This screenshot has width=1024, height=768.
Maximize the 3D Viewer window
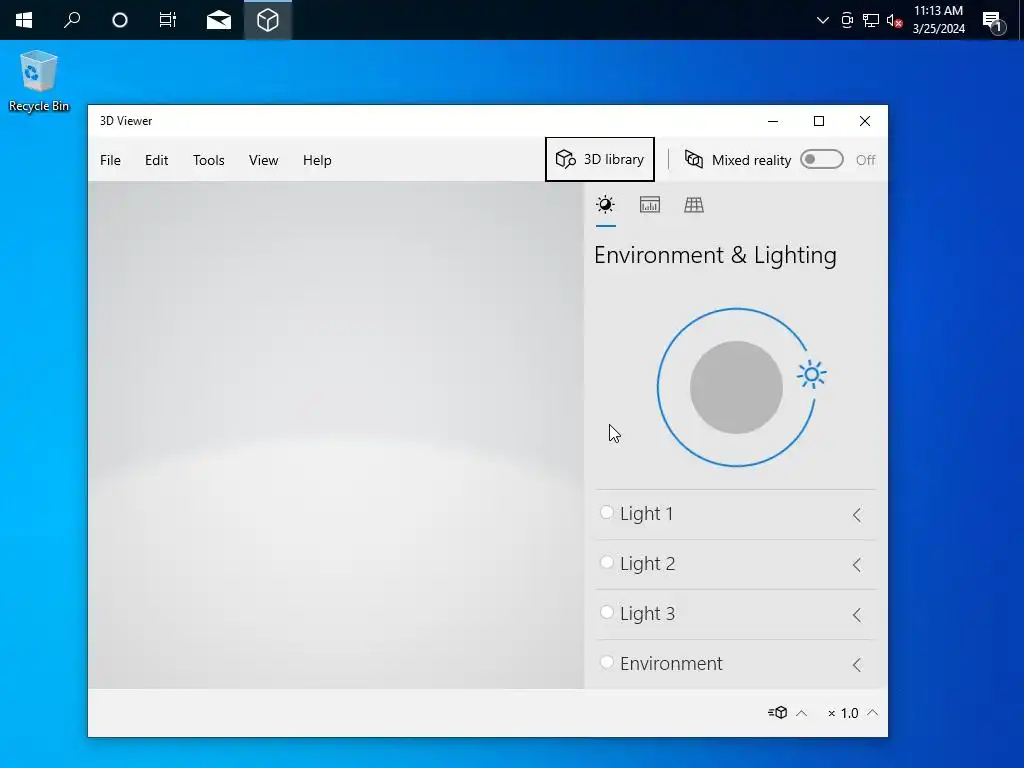[819, 121]
